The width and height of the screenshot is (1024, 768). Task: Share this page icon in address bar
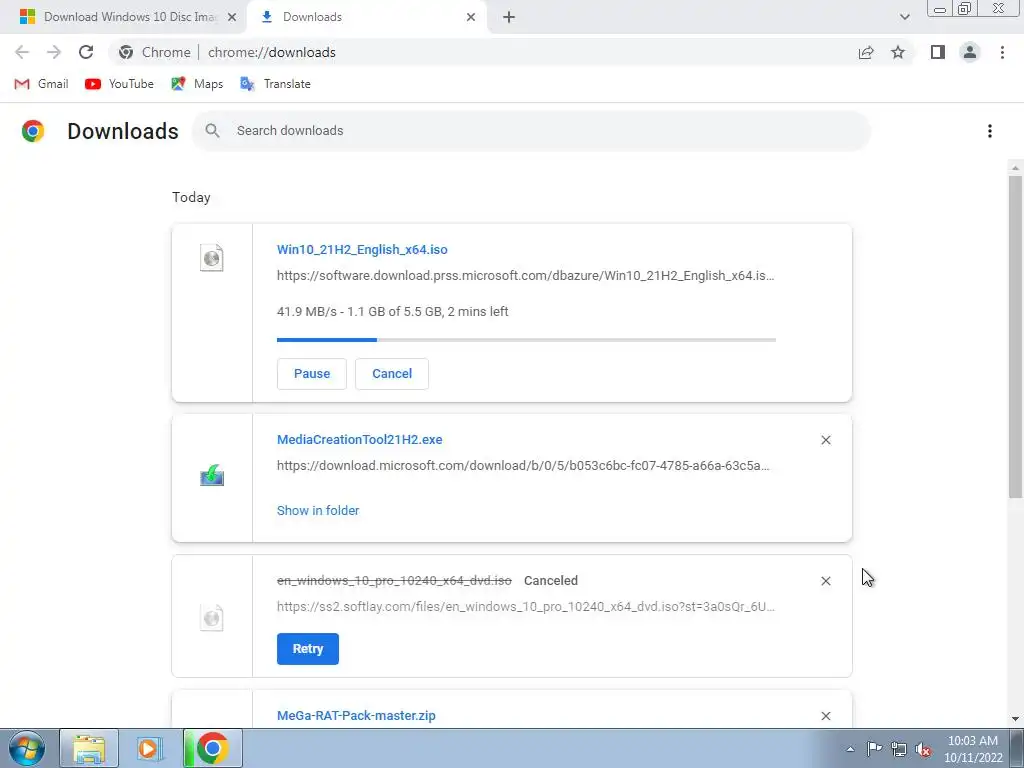[x=866, y=52]
